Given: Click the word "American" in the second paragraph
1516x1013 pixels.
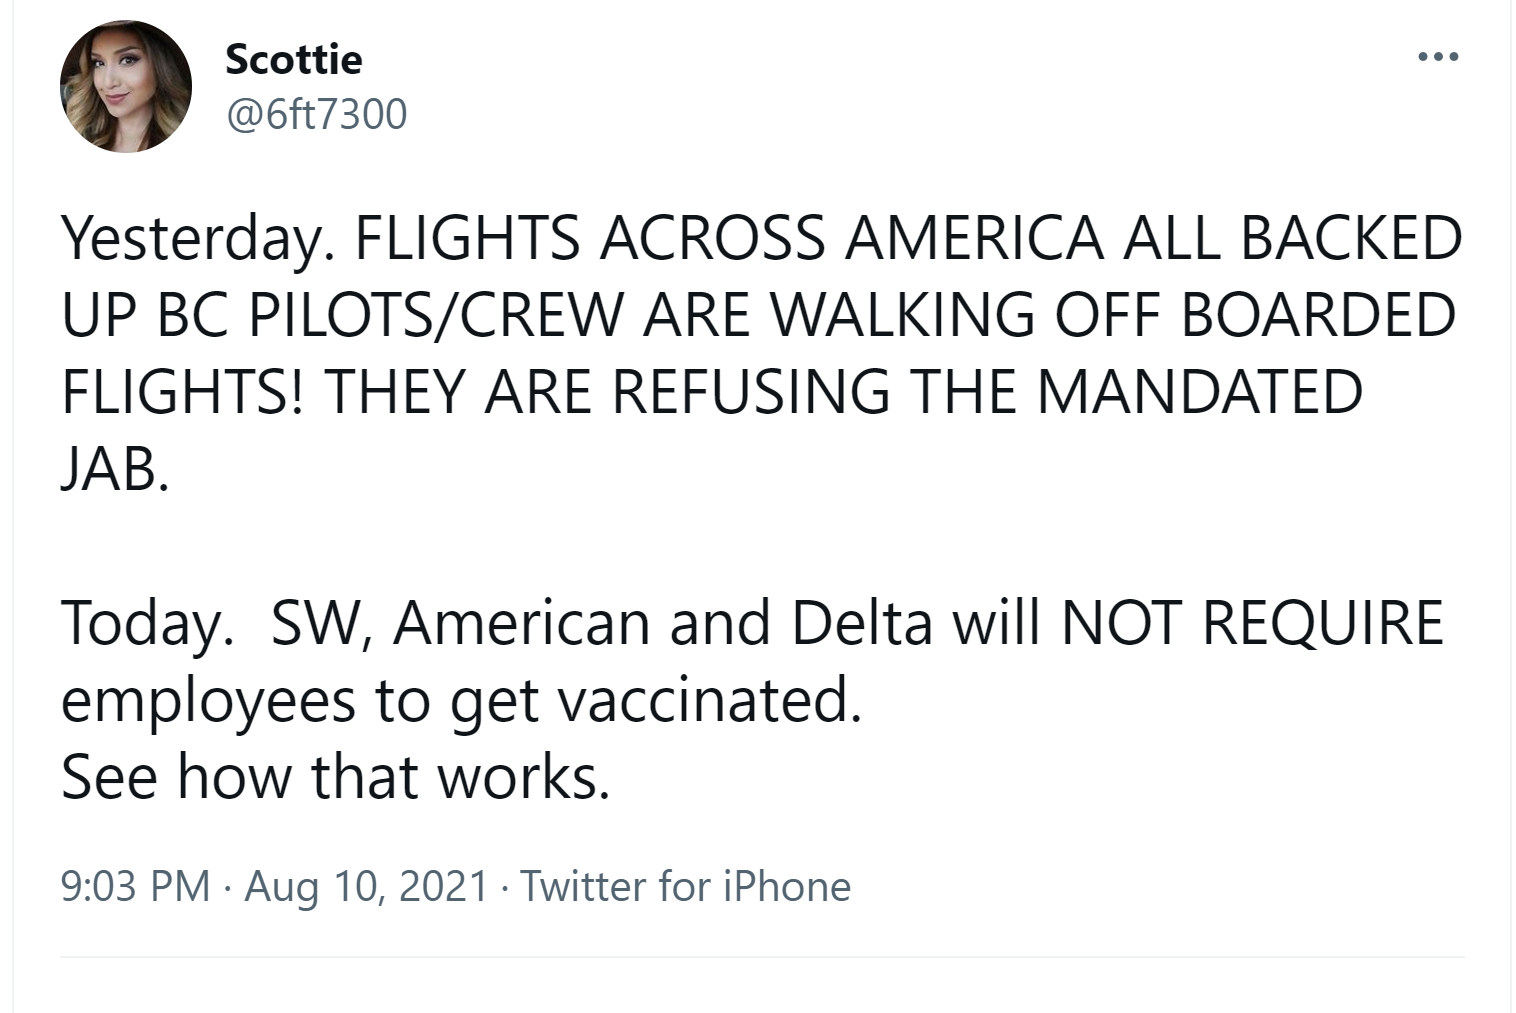Looking at the screenshot, I should [x=521, y=622].
